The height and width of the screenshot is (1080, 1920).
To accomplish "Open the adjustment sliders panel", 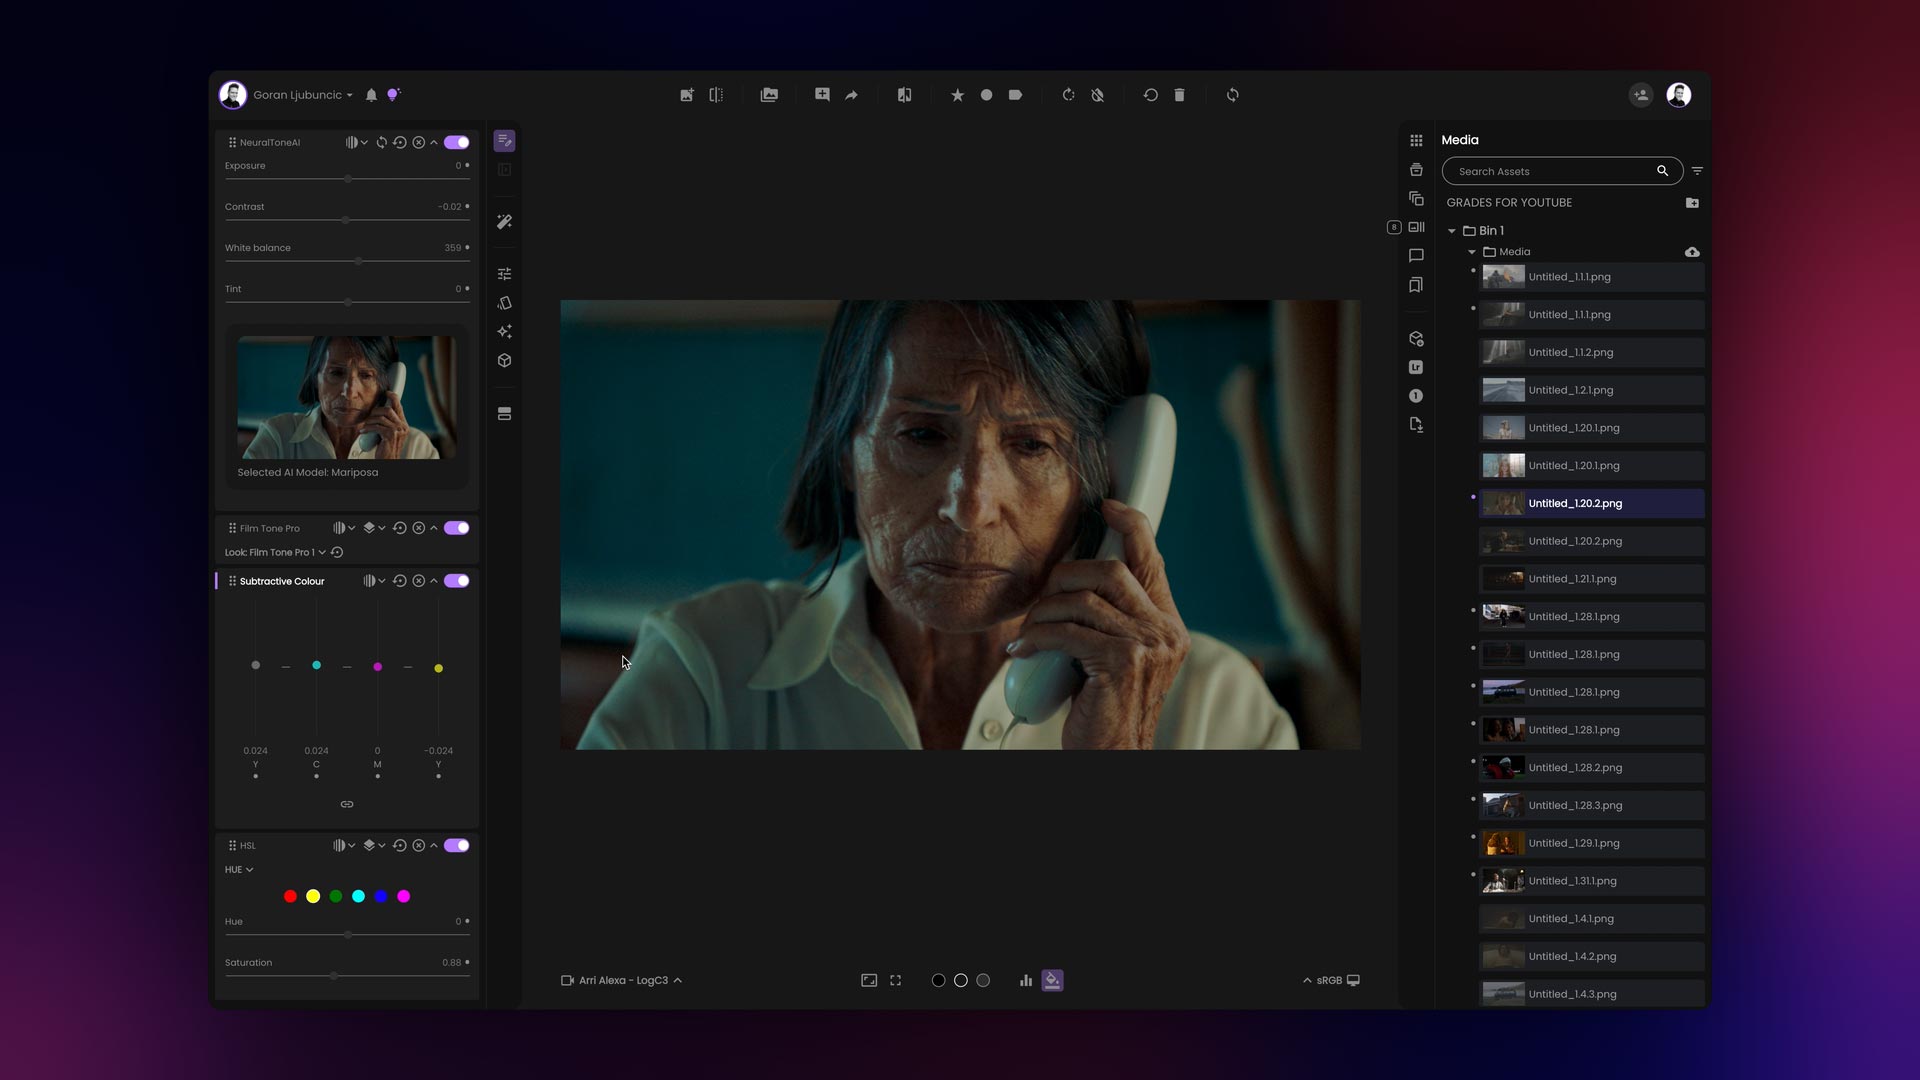I will click(x=504, y=273).
